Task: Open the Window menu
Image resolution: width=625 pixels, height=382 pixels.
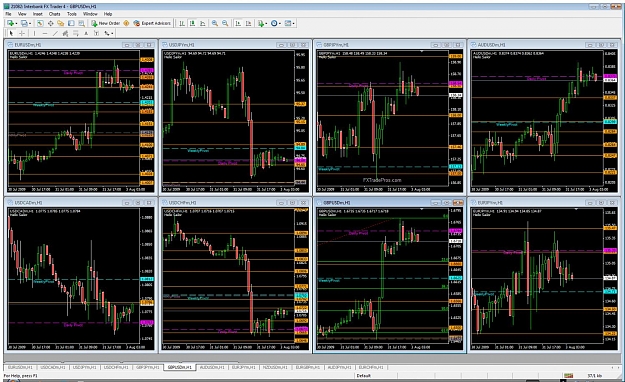Action: [90, 14]
